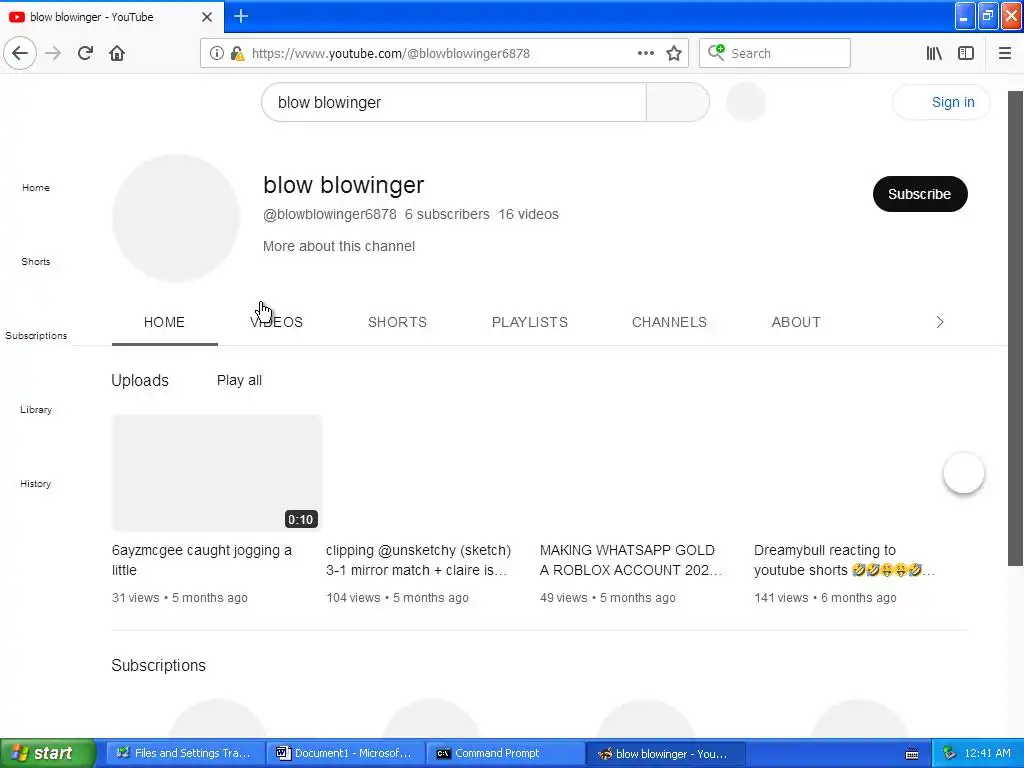This screenshot has height=768, width=1024.
Task: Open More about this channel
Action: [x=338, y=246]
